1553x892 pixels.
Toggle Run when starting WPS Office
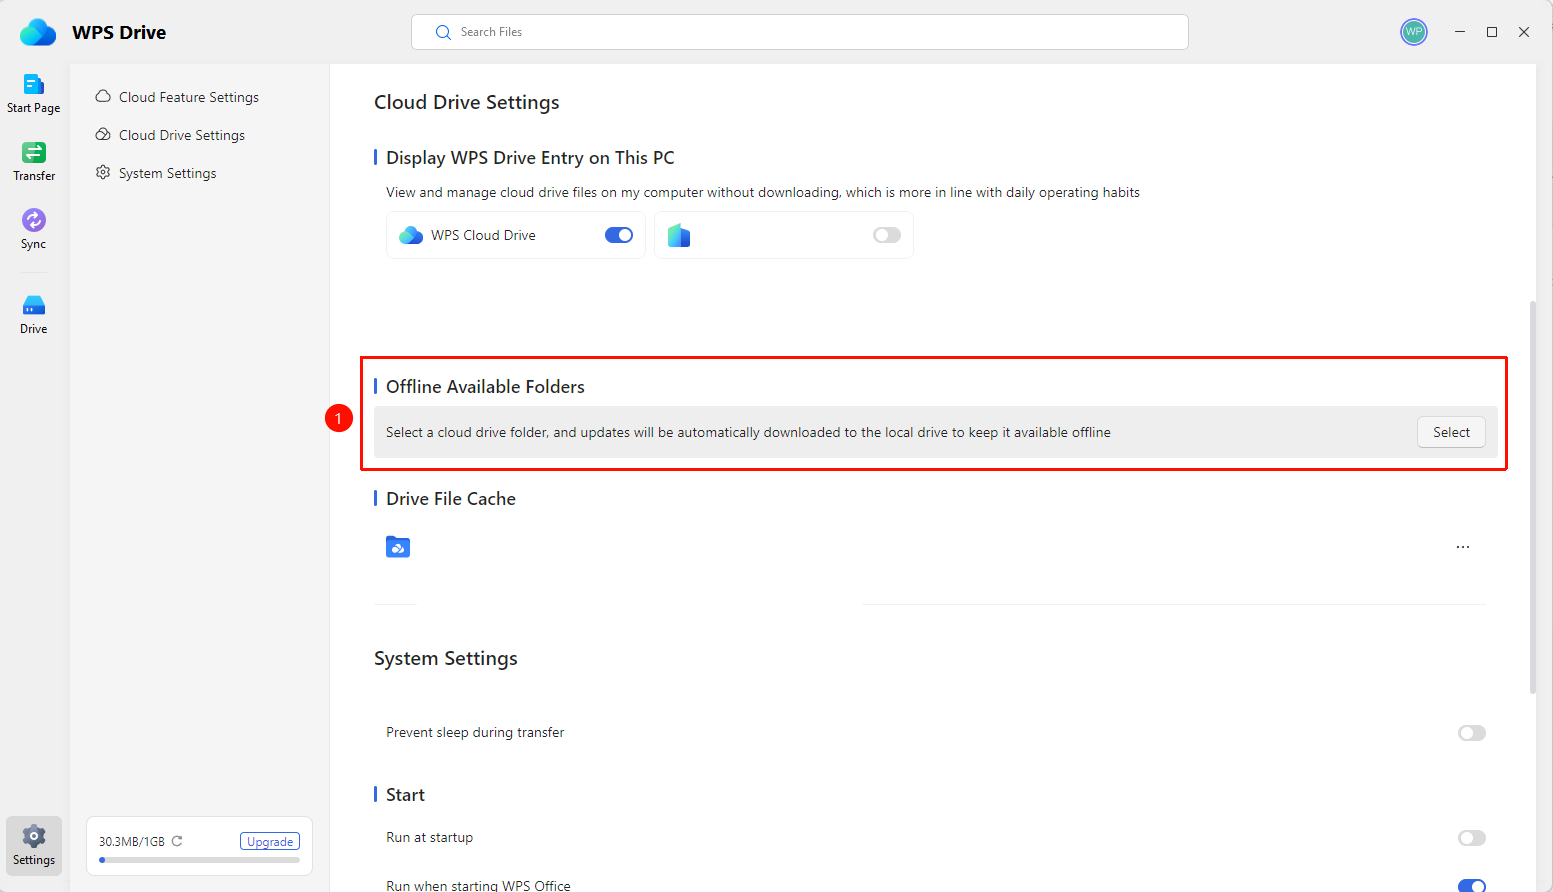tap(1472, 885)
